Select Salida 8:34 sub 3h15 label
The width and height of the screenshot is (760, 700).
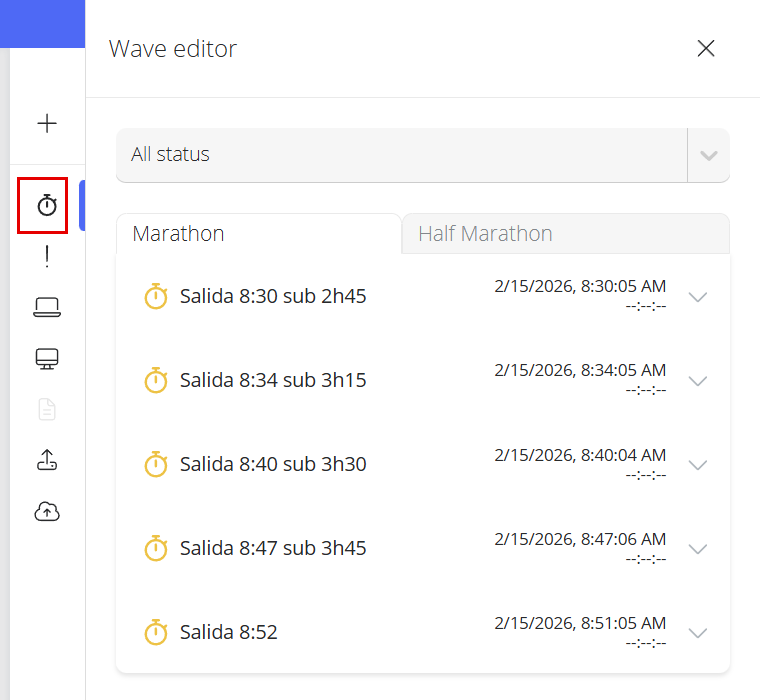(x=273, y=380)
